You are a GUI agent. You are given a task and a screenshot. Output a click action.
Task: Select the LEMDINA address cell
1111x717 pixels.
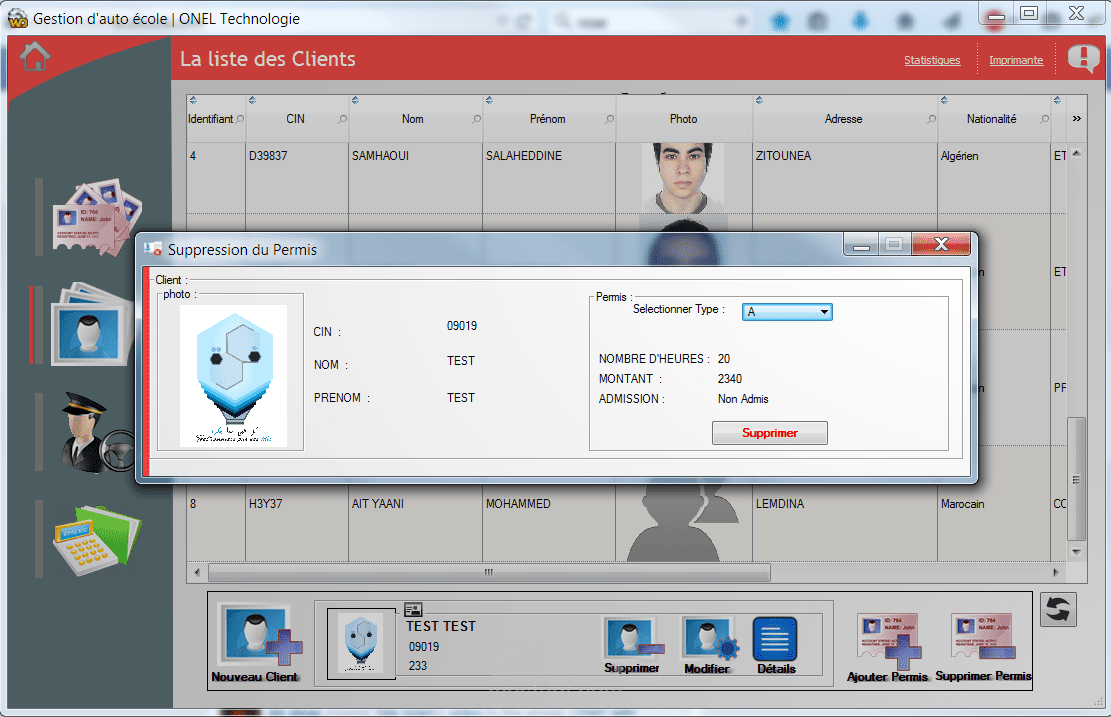pos(845,524)
